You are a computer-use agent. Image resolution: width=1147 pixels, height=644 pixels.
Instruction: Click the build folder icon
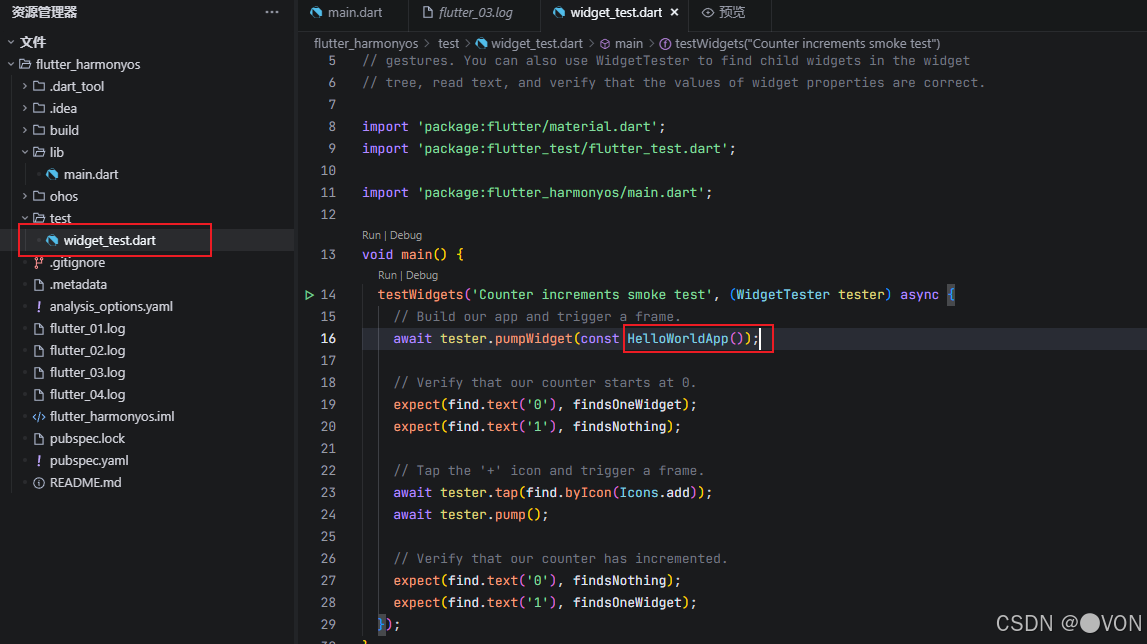[39, 130]
